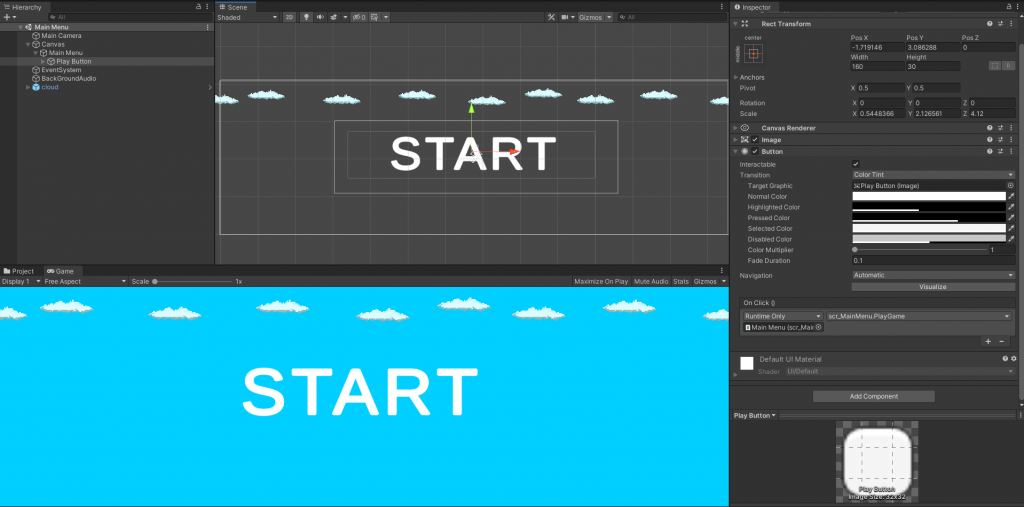This screenshot has width=1024, height=507.
Task: Remove the On Click entry with minus
Action: (x=1002, y=341)
